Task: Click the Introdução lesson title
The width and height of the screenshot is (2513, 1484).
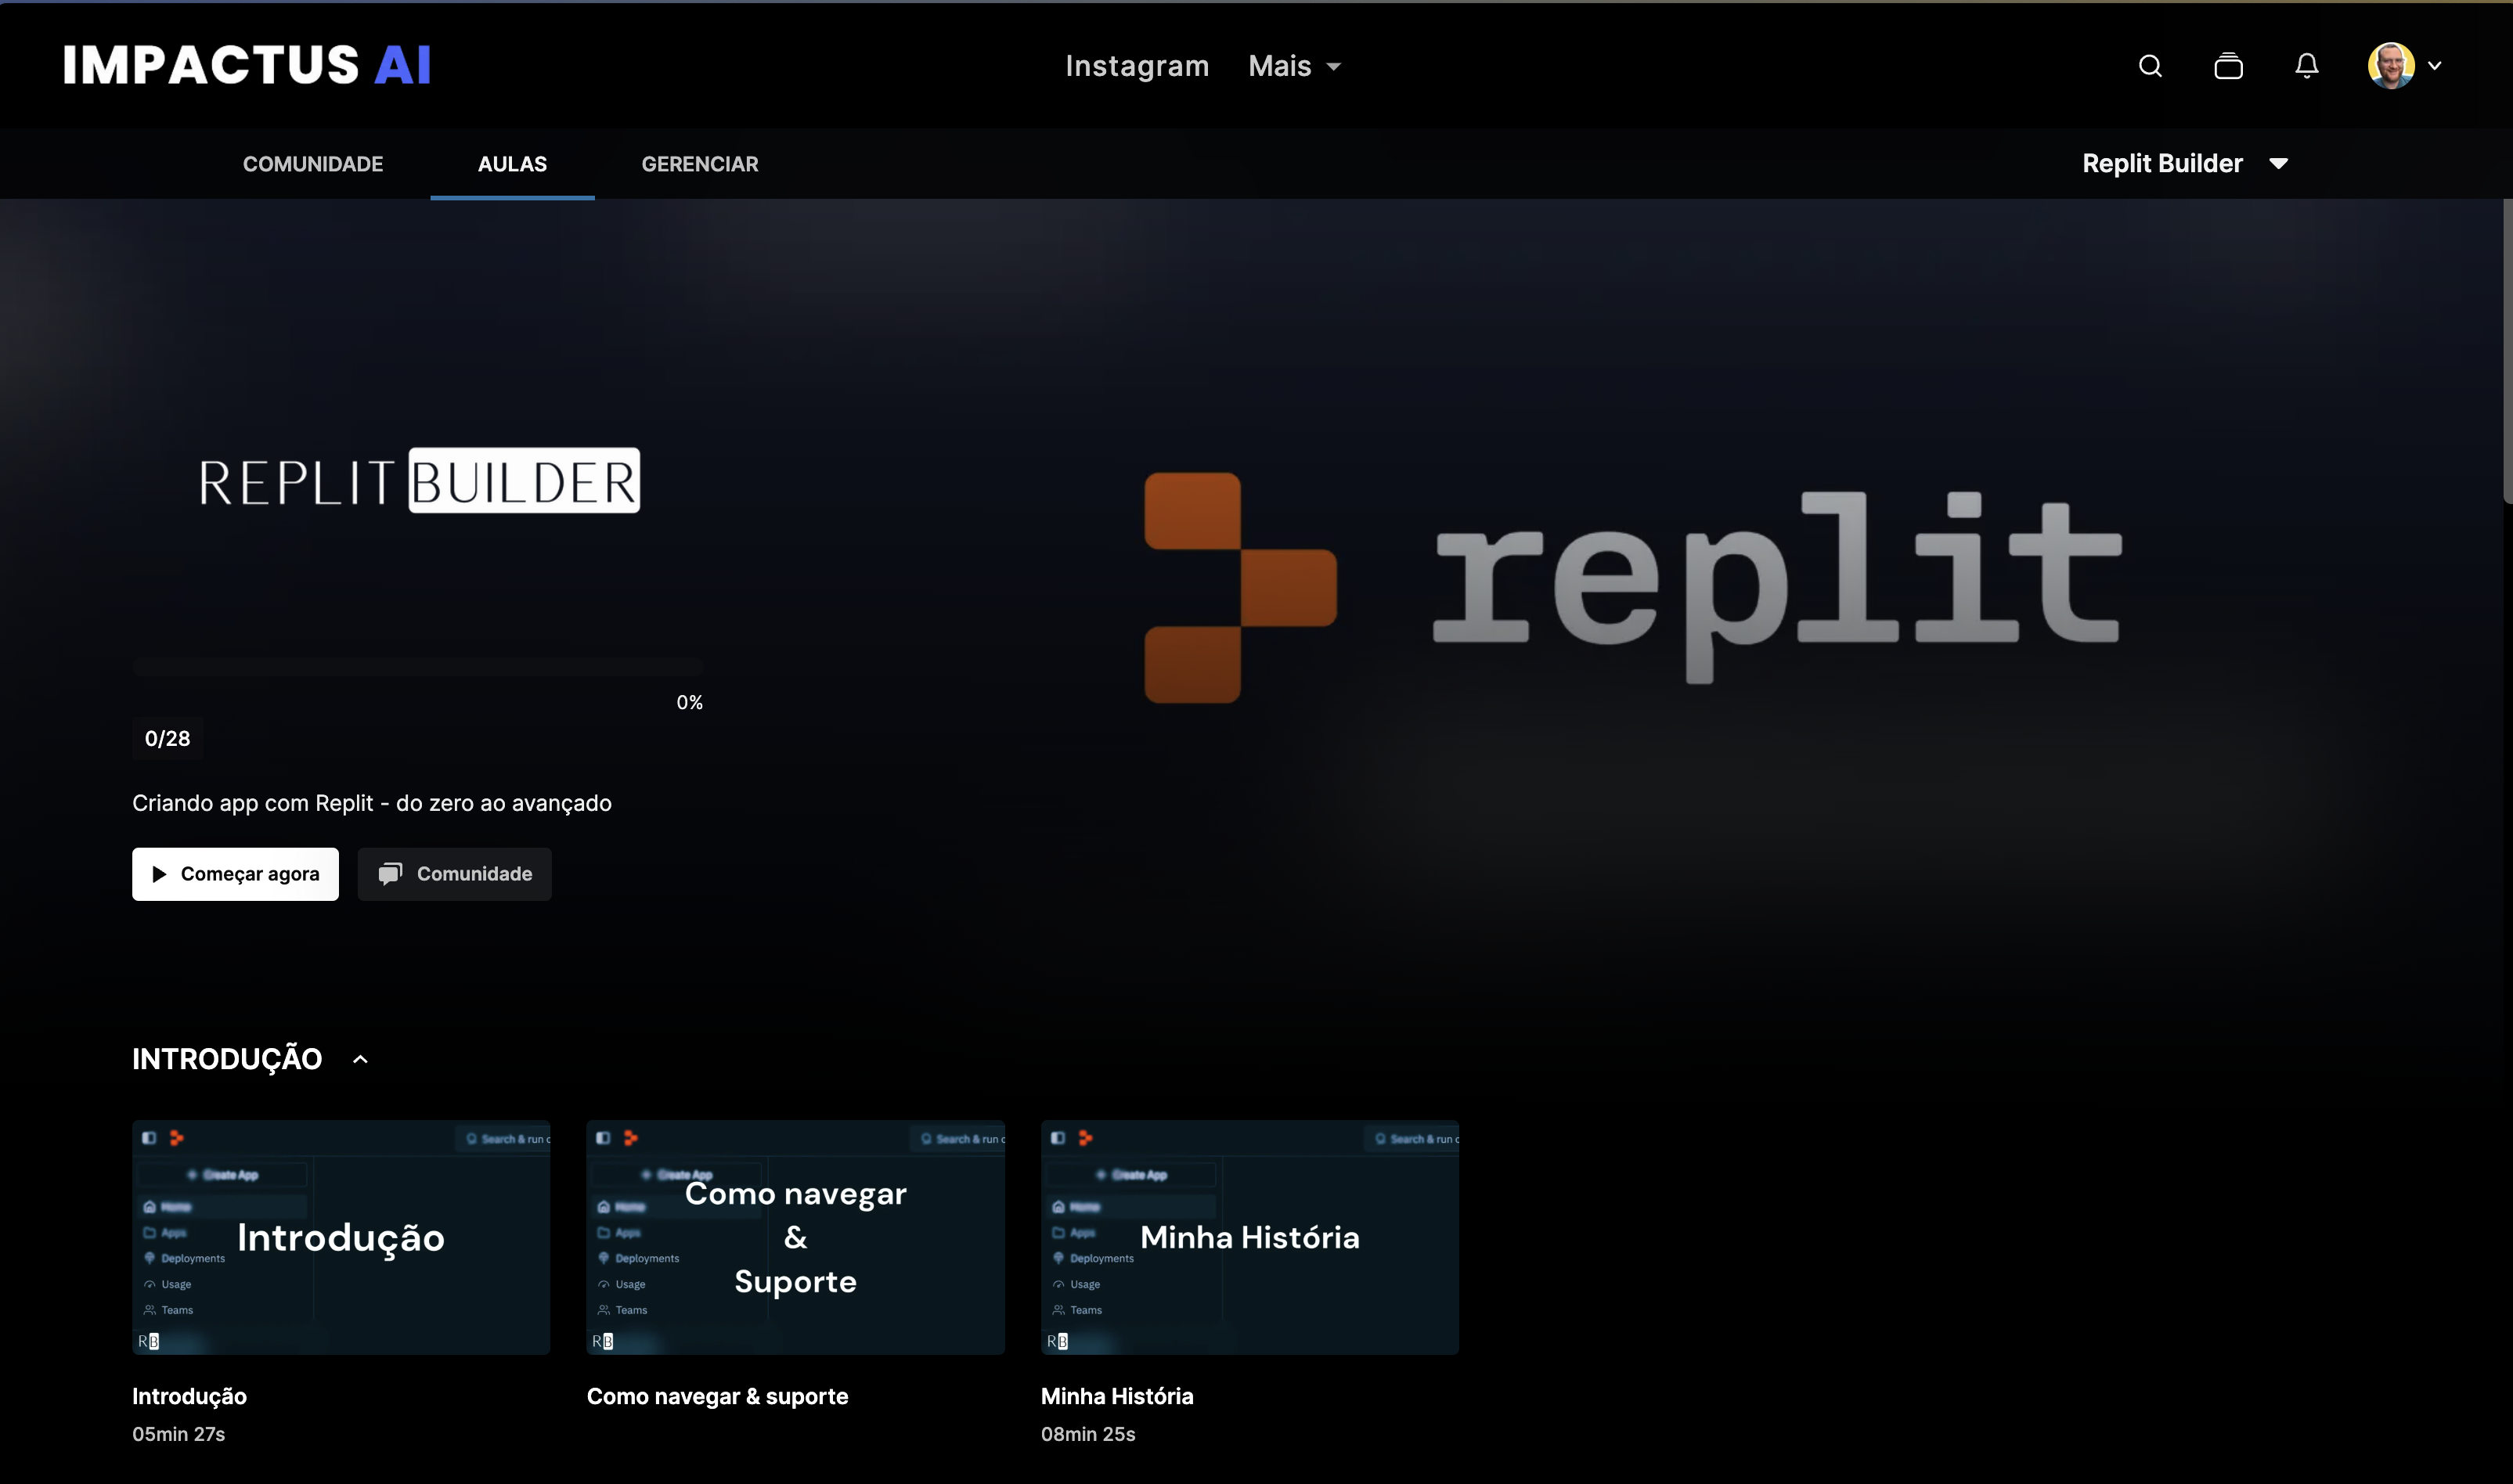Action: pyautogui.click(x=189, y=1396)
